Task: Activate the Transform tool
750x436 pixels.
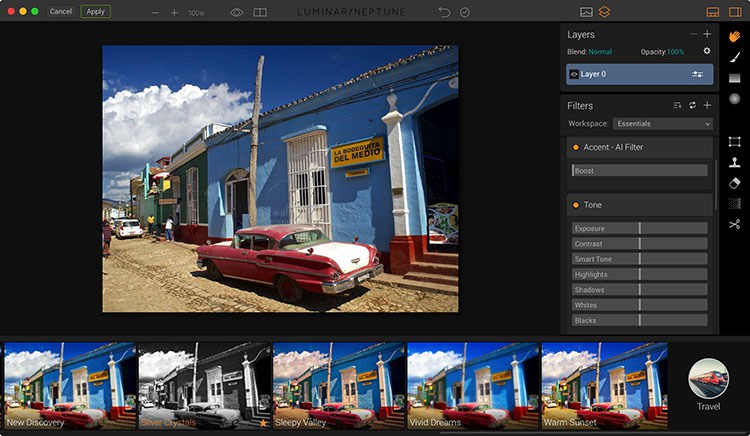Action: point(734,142)
